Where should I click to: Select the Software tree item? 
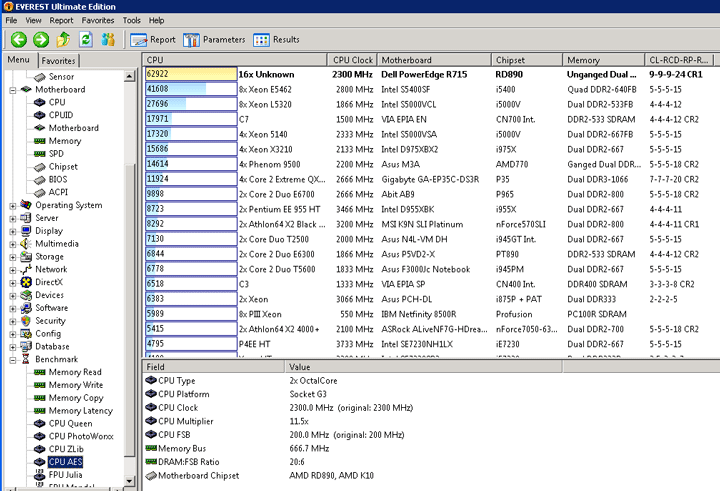coord(51,308)
